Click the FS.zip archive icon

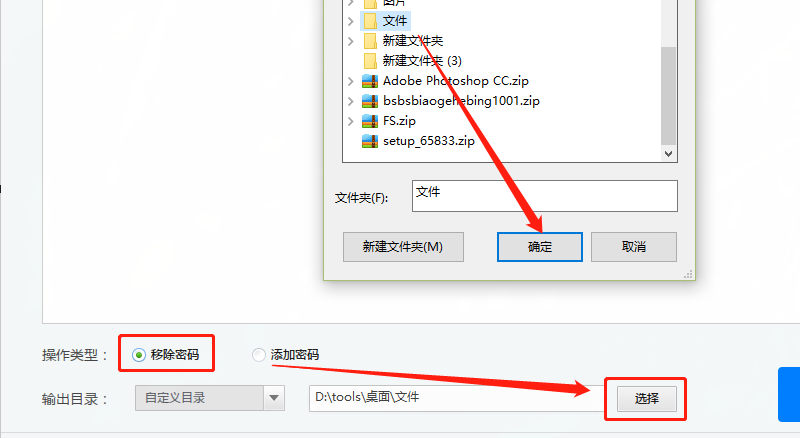click(370, 121)
